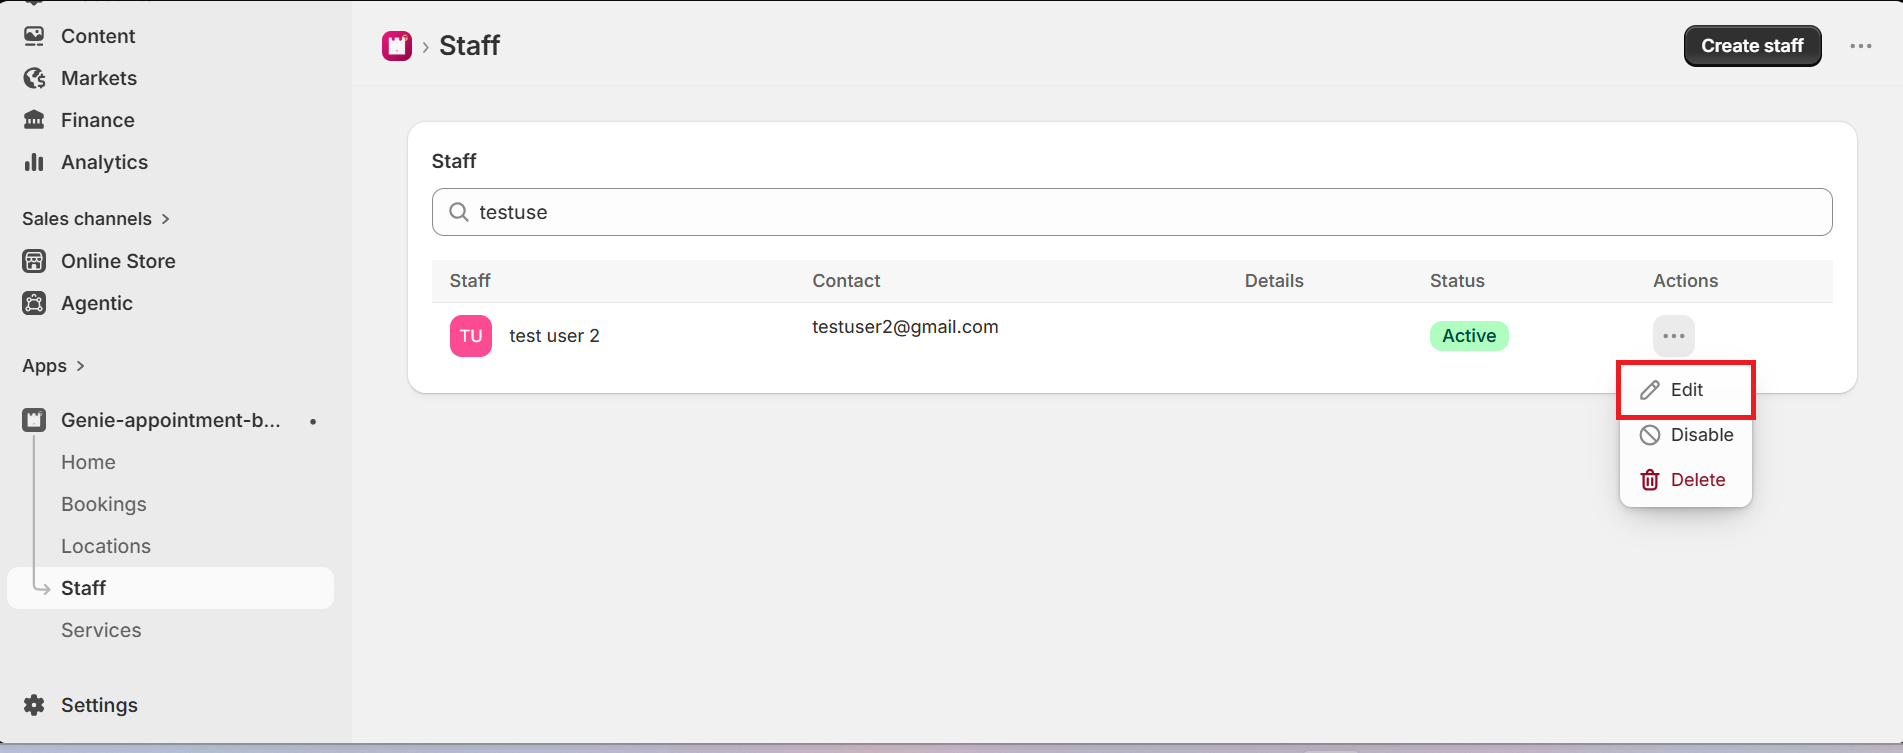Click the Content sidebar icon
This screenshot has height=753, width=1903.
(34, 36)
